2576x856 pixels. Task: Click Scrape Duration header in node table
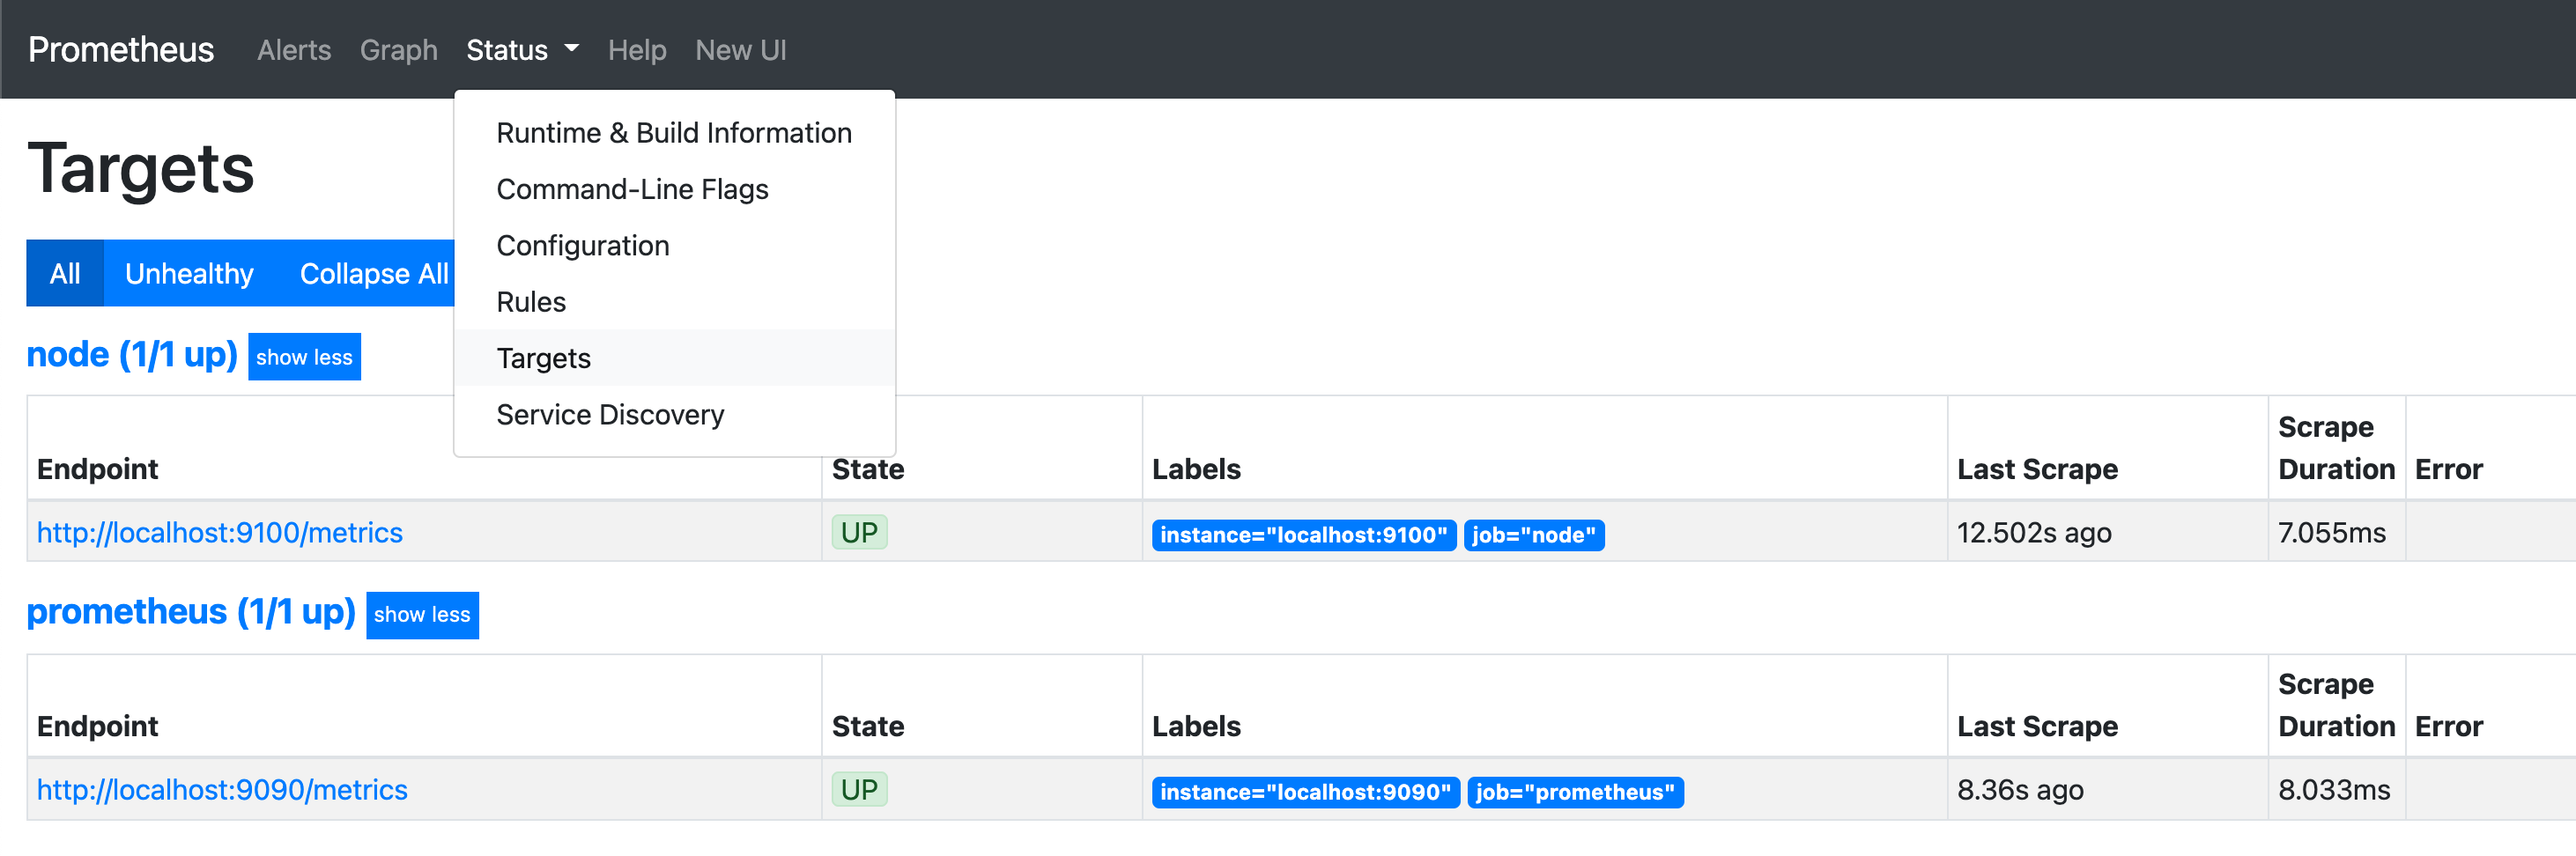coord(2336,448)
